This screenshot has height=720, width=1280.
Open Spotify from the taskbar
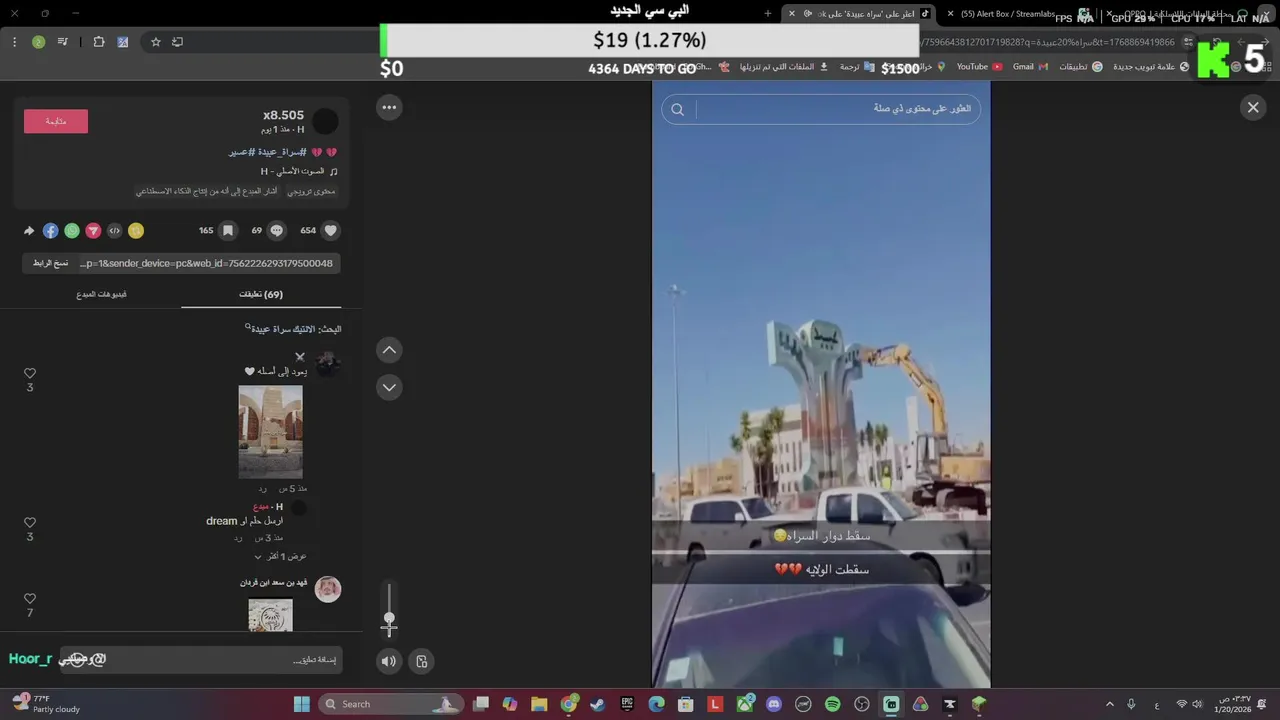coord(832,704)
